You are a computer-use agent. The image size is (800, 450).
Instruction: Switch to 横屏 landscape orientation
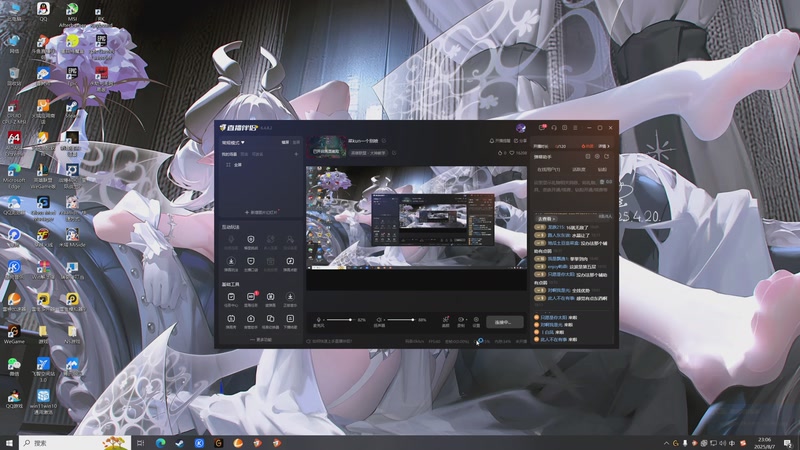coord(285,142)
